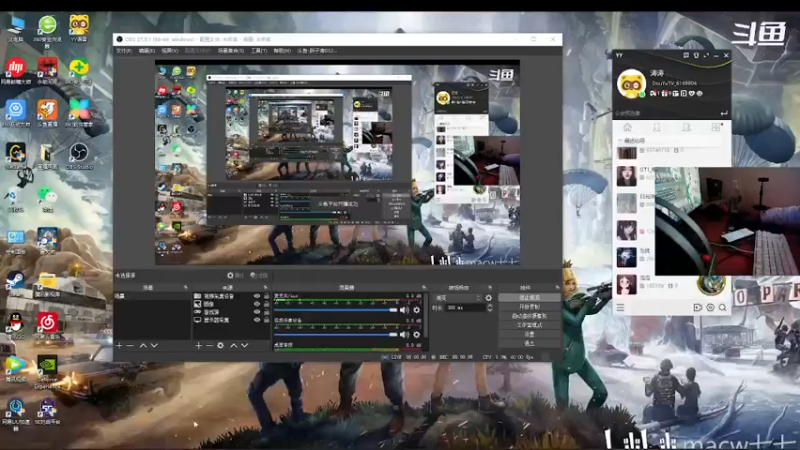Click YY bottom settings circle icon
Screen dimensions: 800x450
tap(710, 307)
